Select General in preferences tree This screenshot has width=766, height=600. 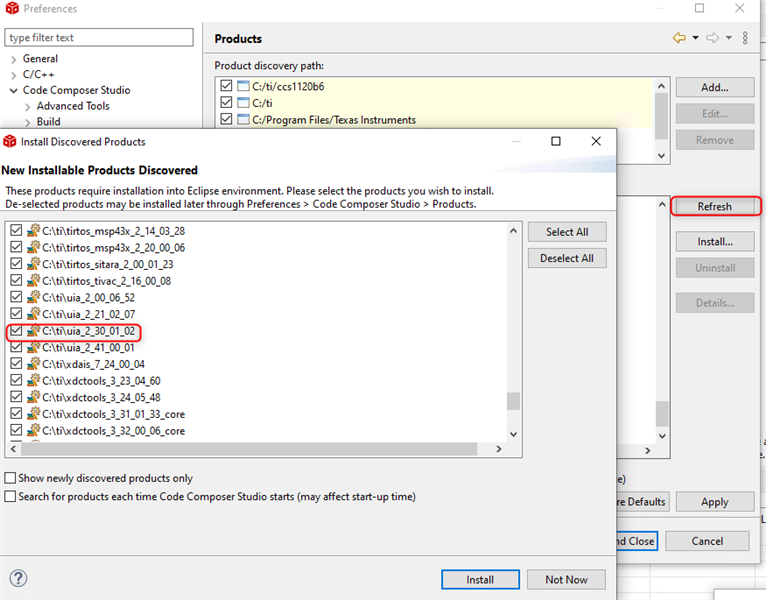pos(40,59)
